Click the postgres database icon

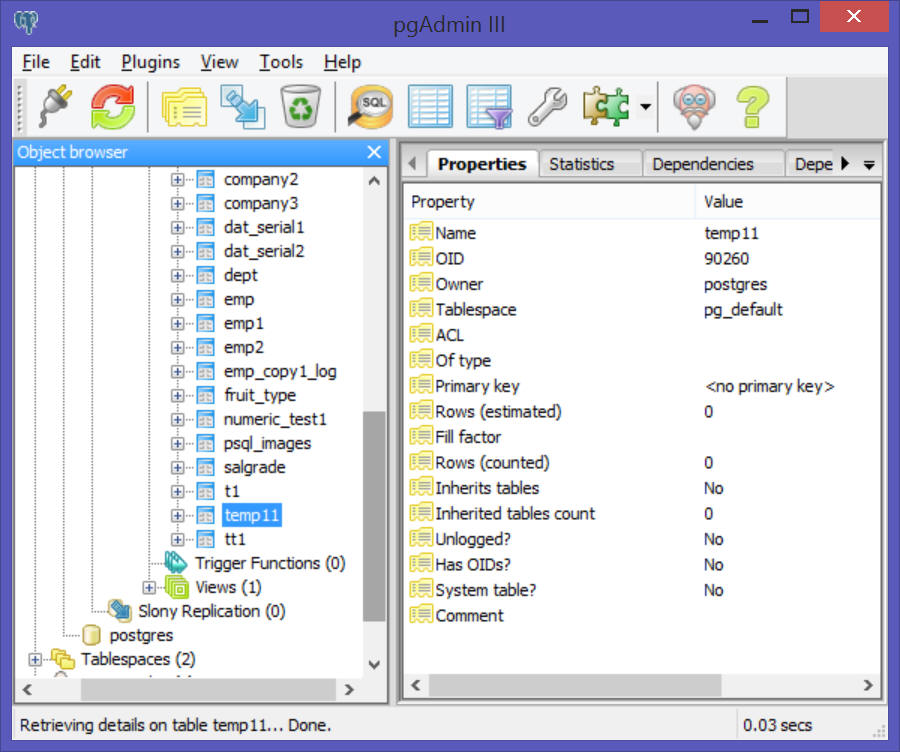[x=91, y=635]
